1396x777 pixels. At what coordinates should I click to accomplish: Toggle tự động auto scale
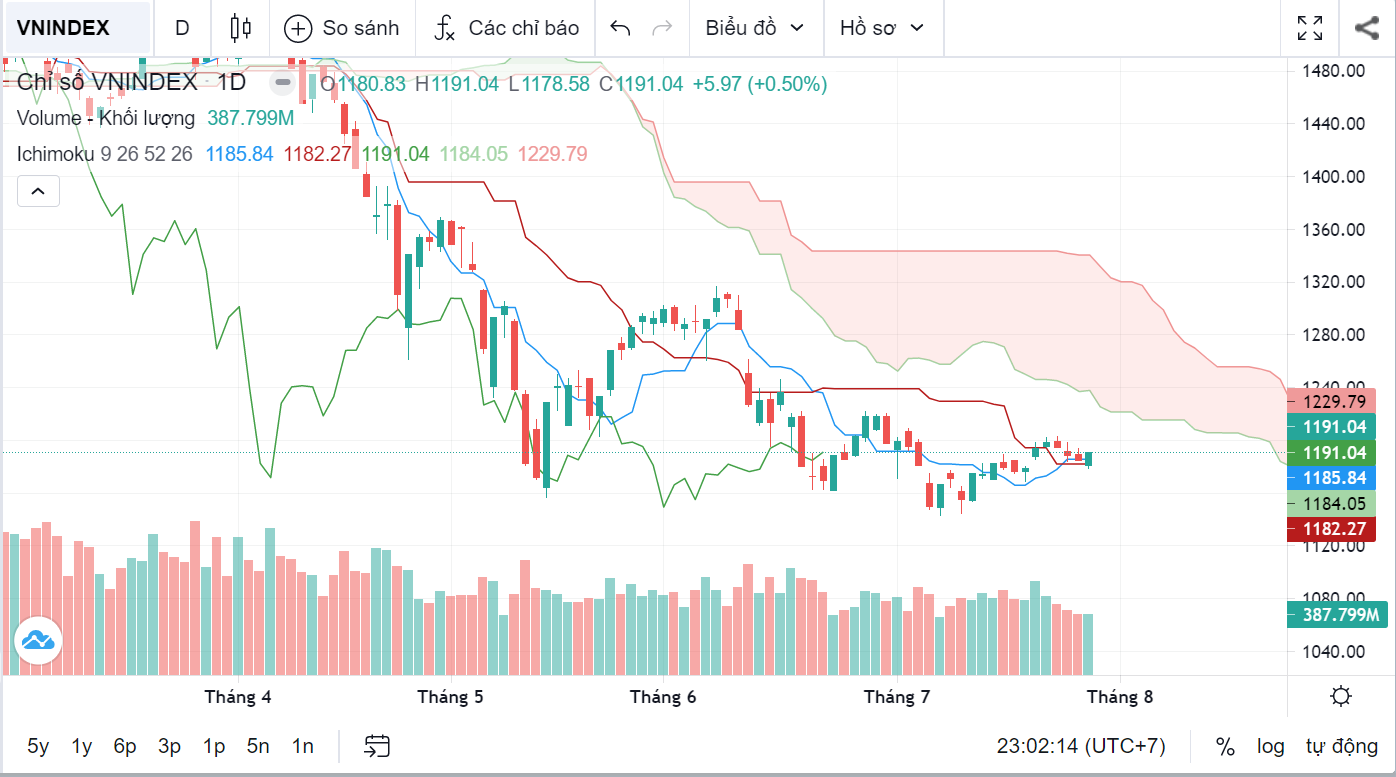point(1342,746)
